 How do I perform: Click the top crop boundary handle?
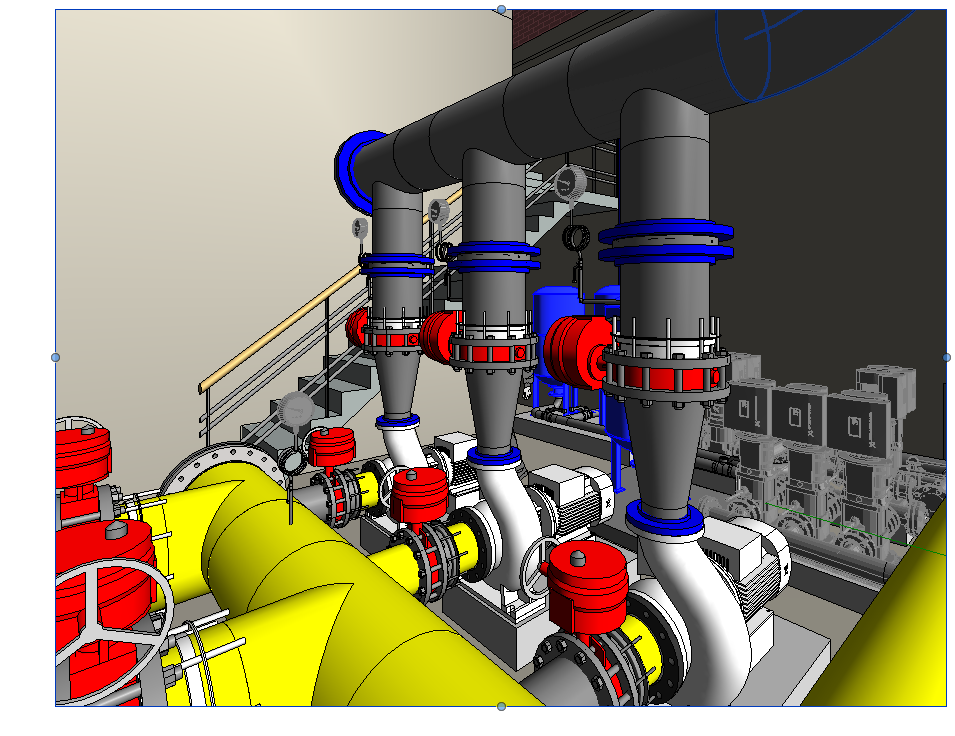[x=501, y=9]
